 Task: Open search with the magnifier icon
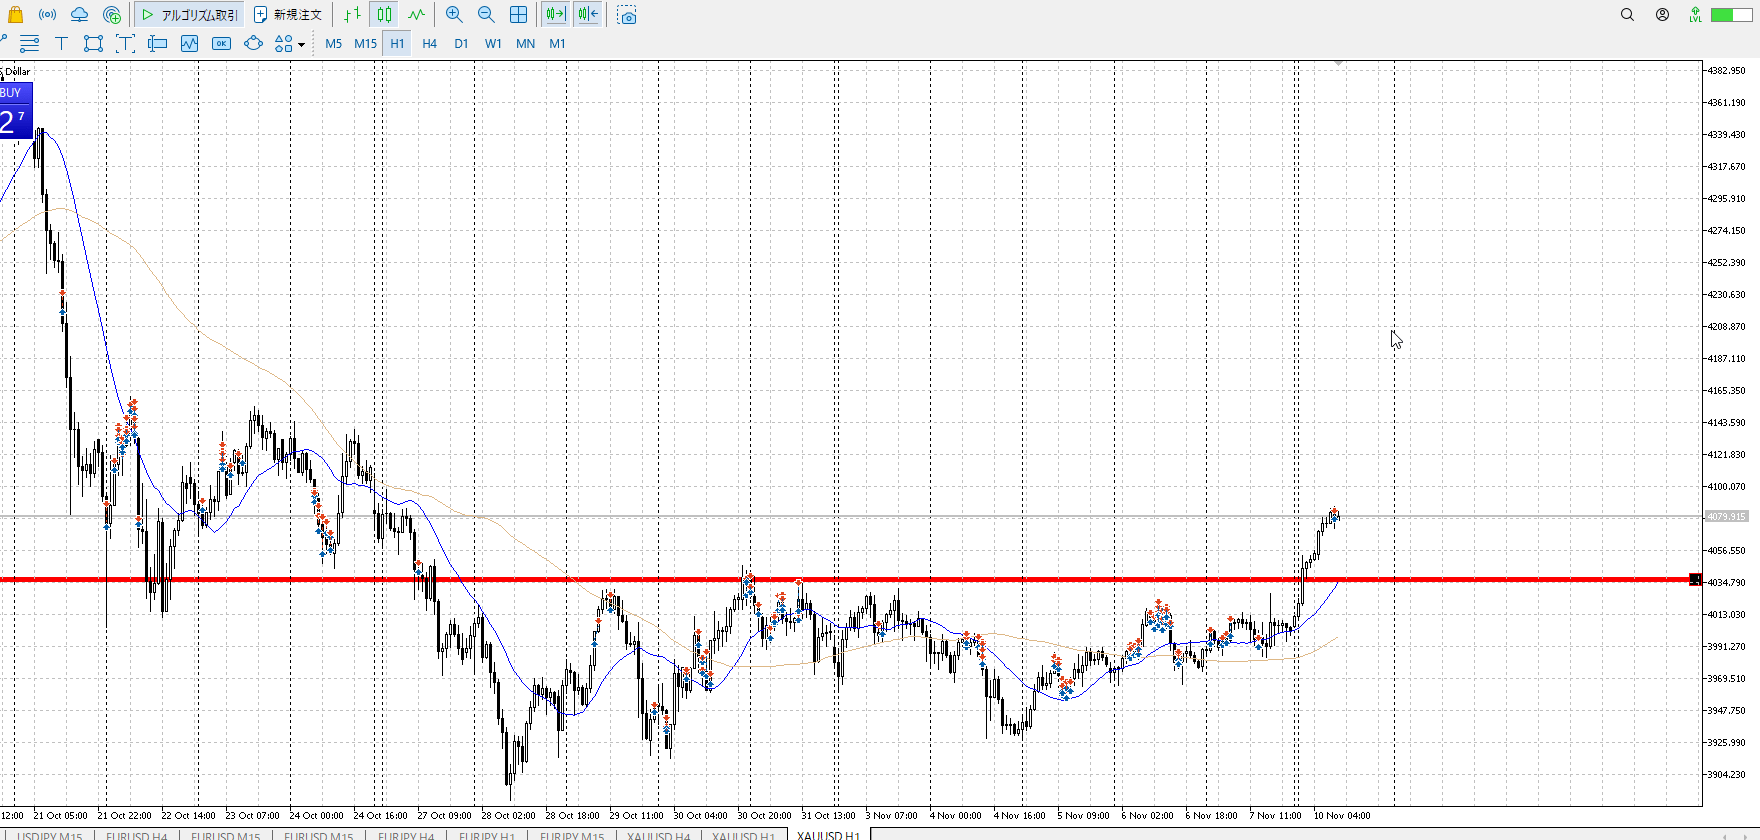click(1627, 15)
